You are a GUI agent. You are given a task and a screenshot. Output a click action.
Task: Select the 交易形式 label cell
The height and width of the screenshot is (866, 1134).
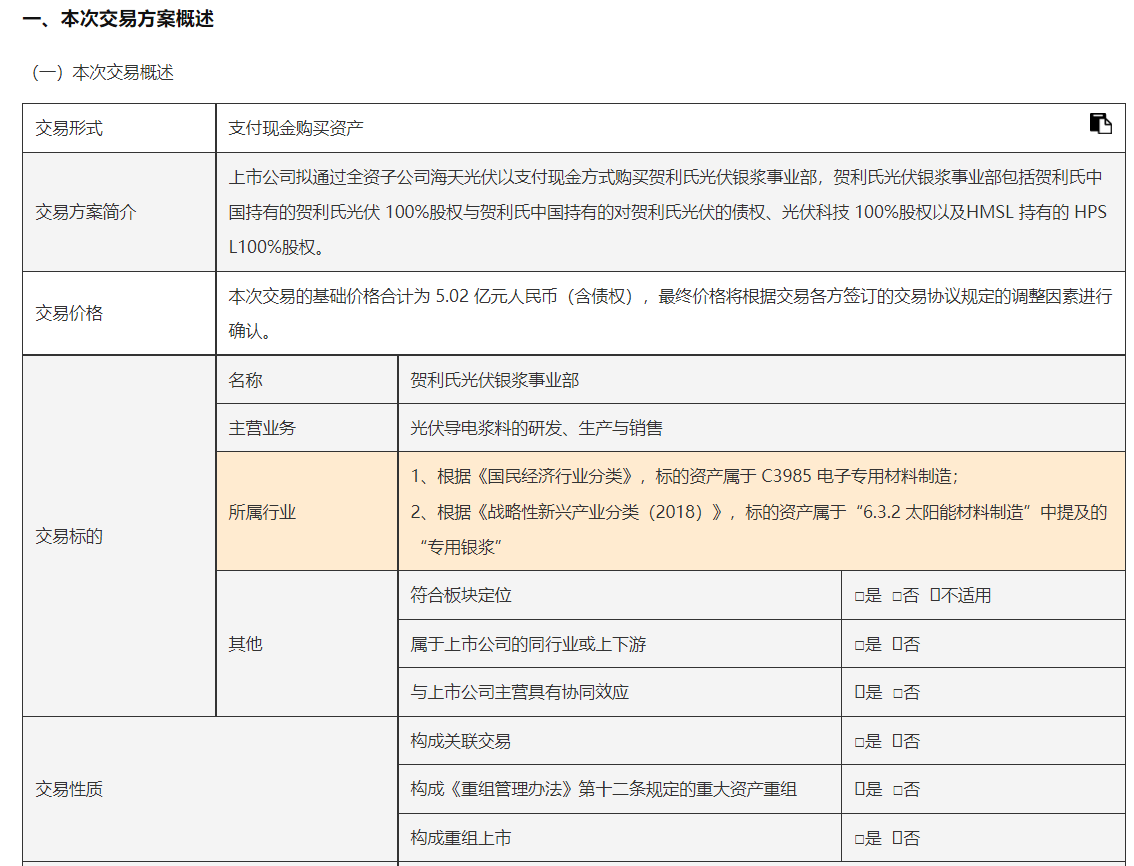[119, 128]
